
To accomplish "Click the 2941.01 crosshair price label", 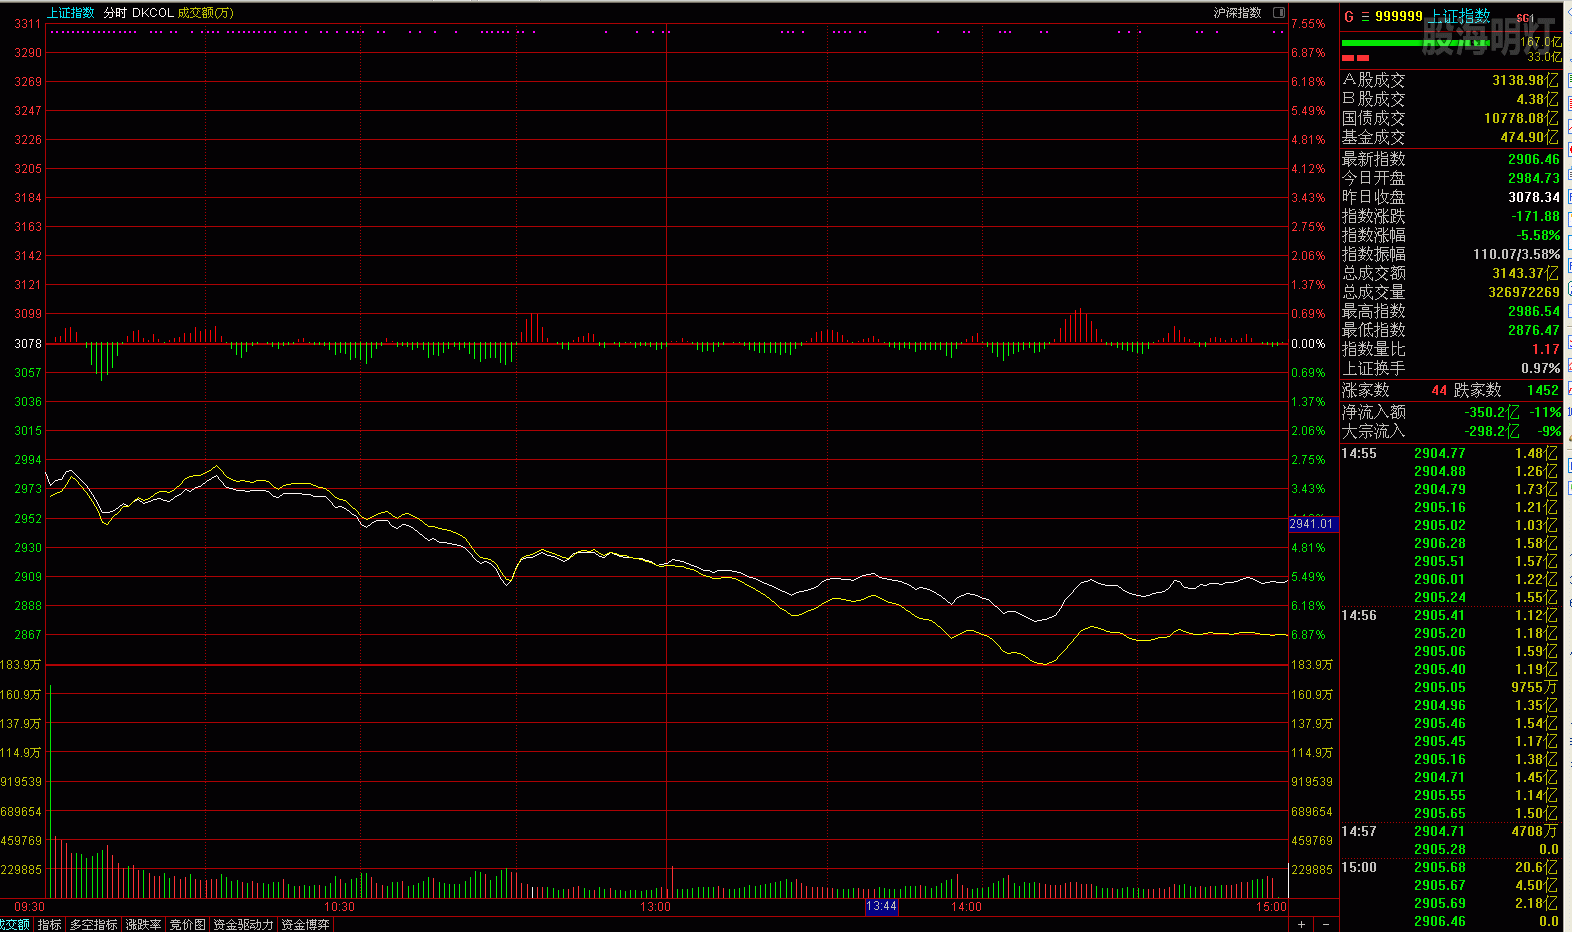I will 1312,524.
